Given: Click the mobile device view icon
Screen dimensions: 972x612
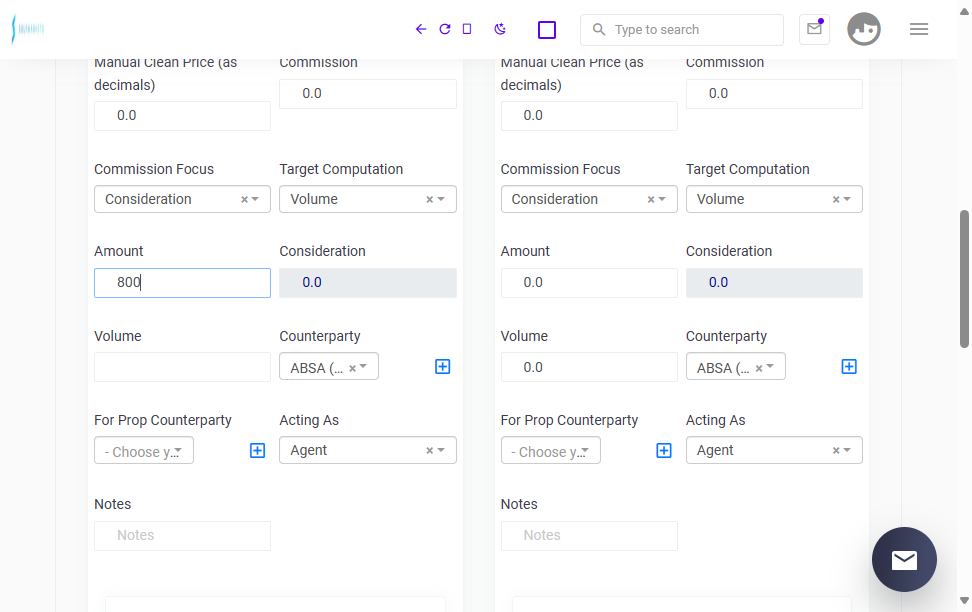Looking at the screenshot, I should point(467,29).
